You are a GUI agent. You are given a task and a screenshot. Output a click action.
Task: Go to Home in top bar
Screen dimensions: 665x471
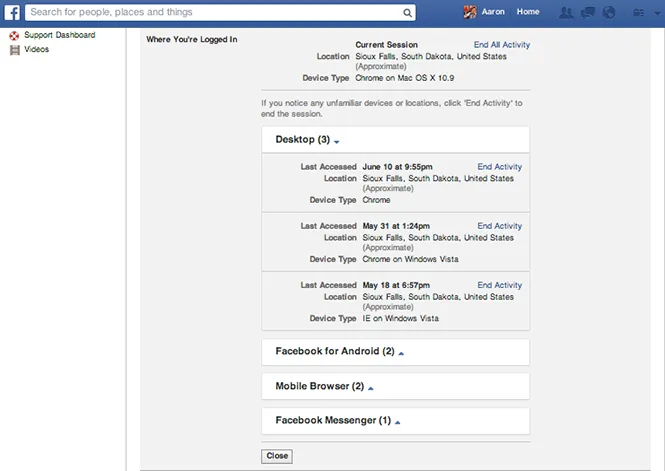click(528, 12)
